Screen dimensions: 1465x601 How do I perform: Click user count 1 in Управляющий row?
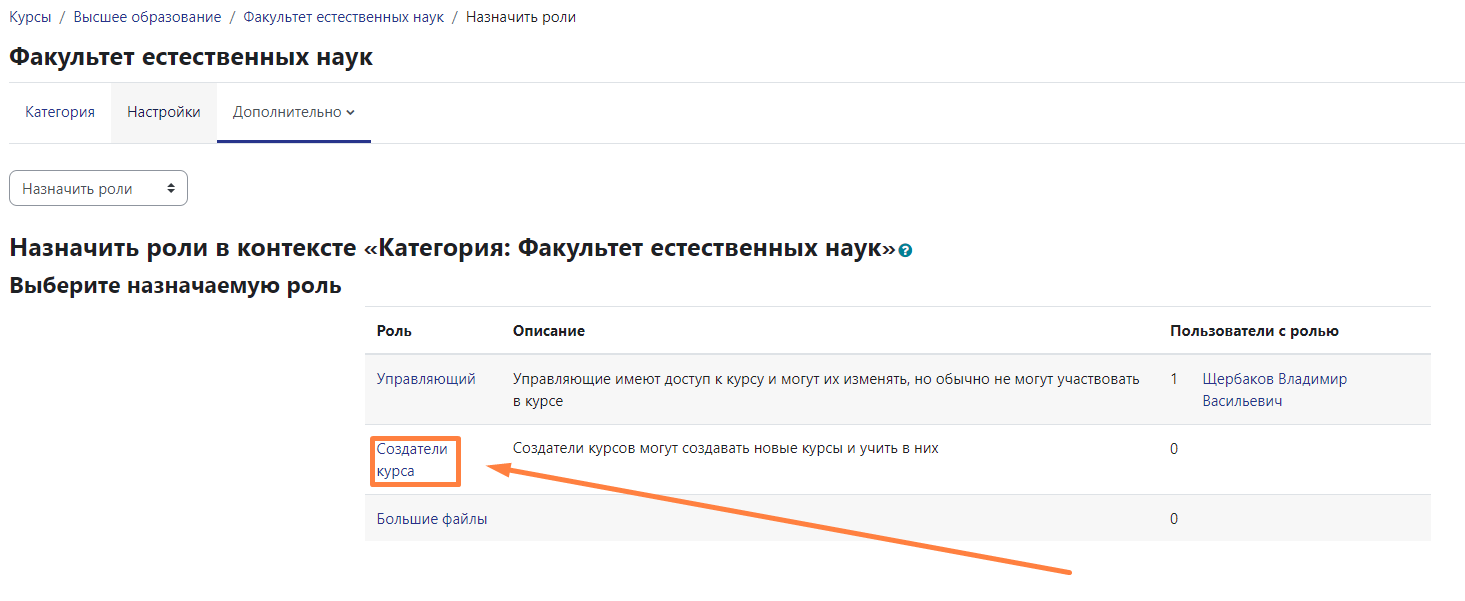[x=1174, y=379]
